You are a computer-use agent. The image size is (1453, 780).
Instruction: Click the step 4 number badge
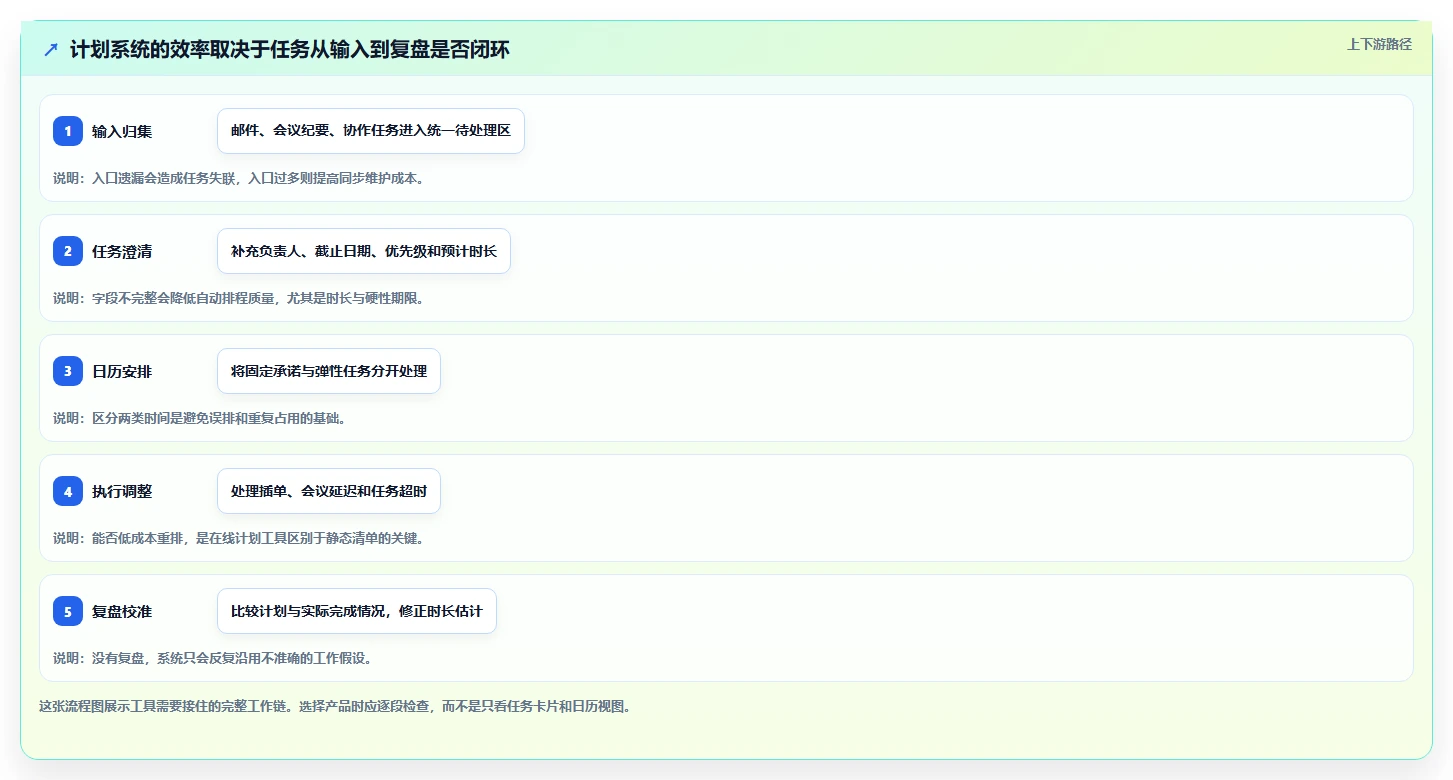click(68, 491)
